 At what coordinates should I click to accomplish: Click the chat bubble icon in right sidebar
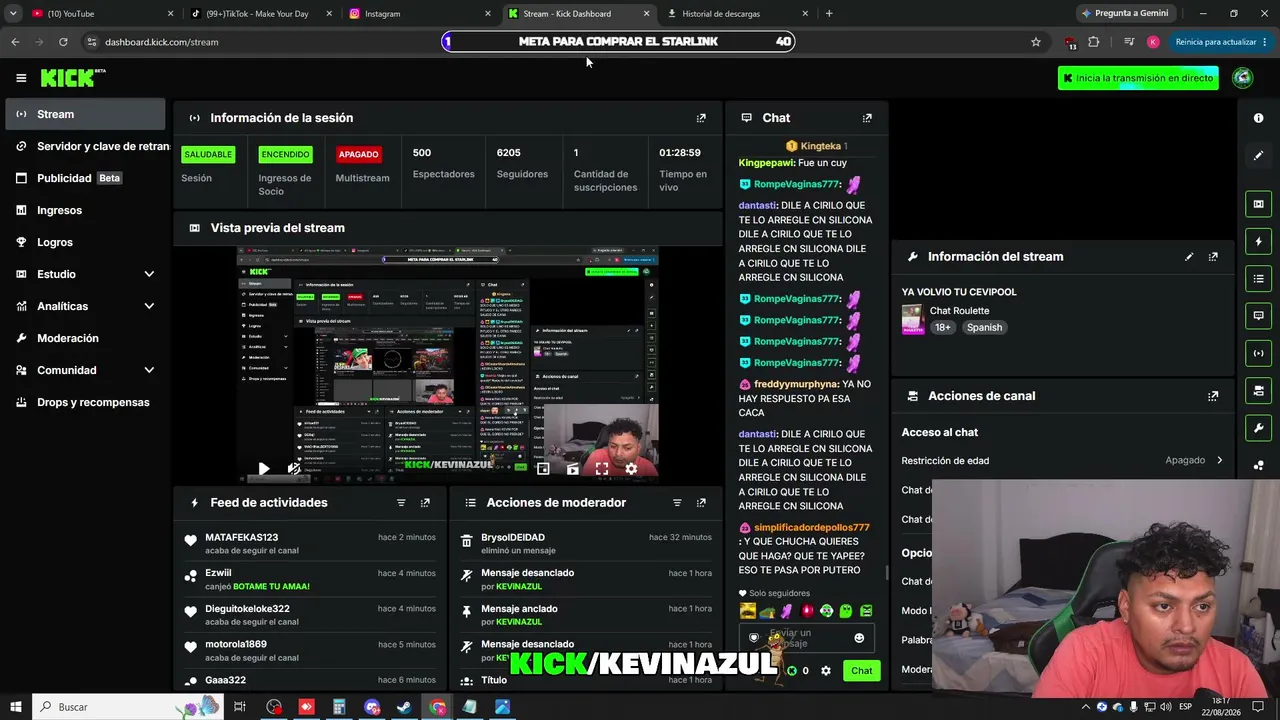point(1258,315)
